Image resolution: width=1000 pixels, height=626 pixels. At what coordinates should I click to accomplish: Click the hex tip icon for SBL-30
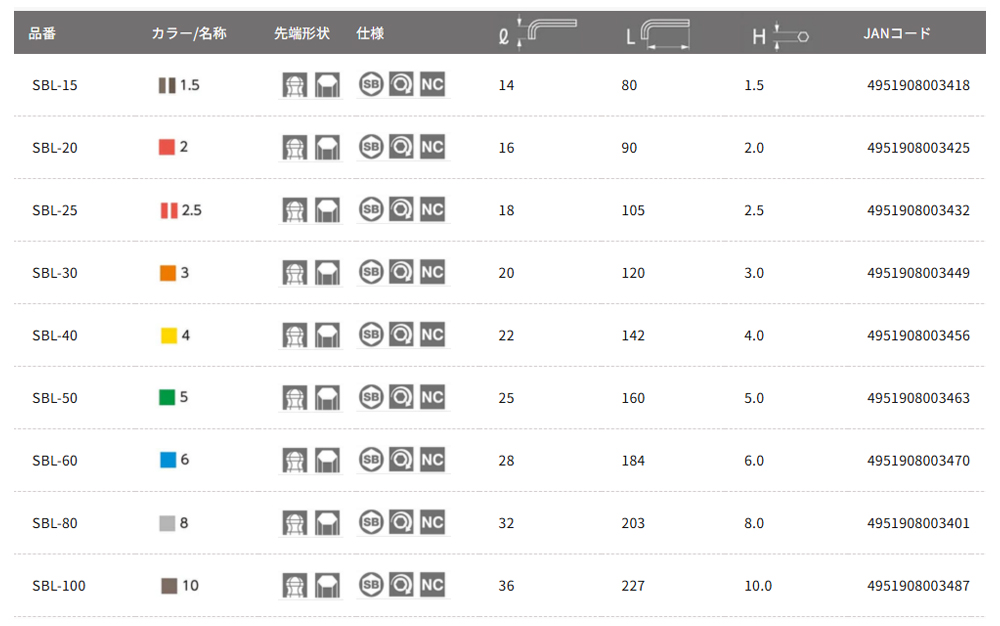pos(327,273)
